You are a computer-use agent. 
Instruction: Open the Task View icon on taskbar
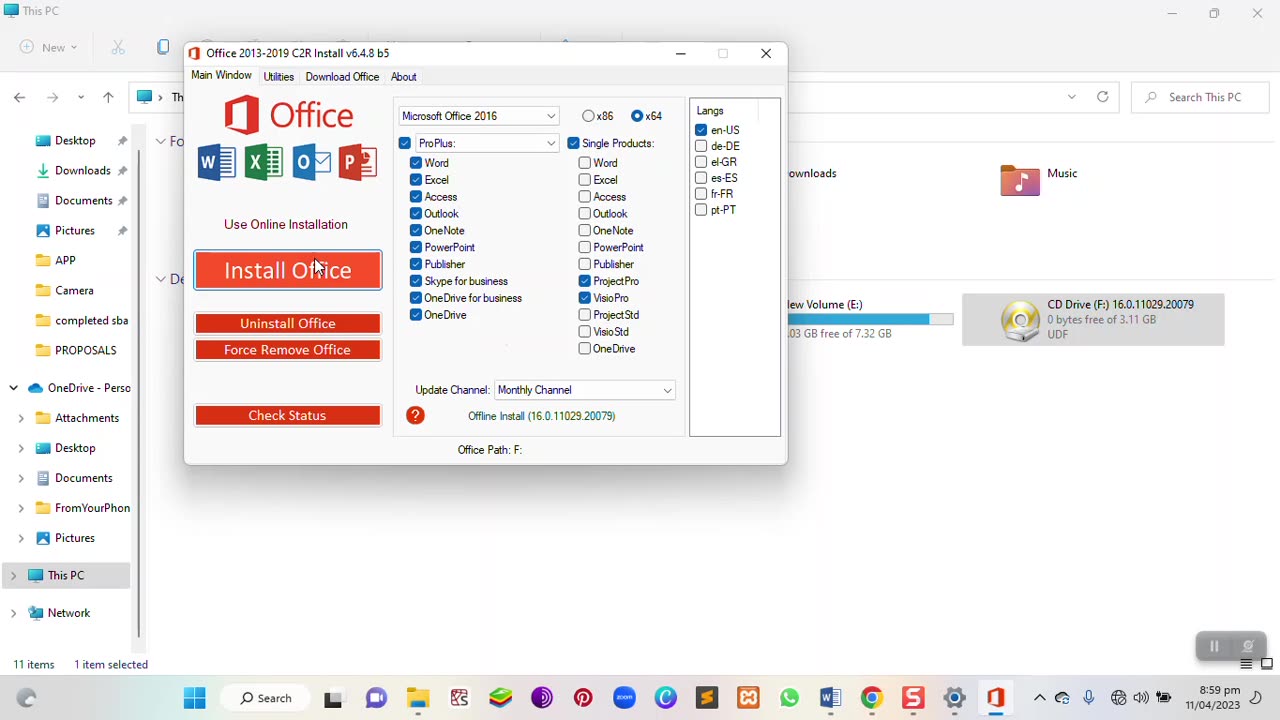pyautogui.click(x=333, y=698)
